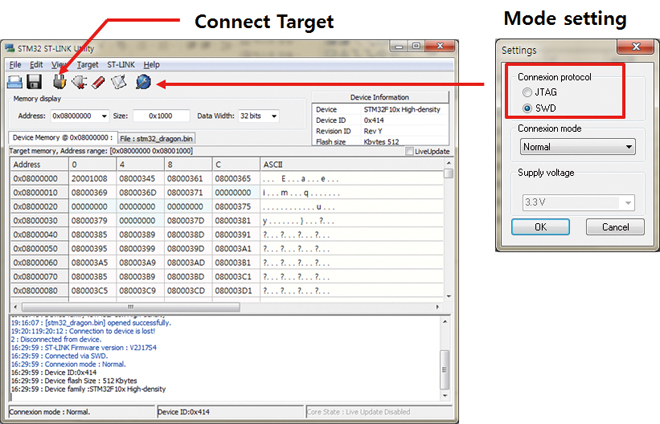Click the Program and verify icon

tap(119, 82)
